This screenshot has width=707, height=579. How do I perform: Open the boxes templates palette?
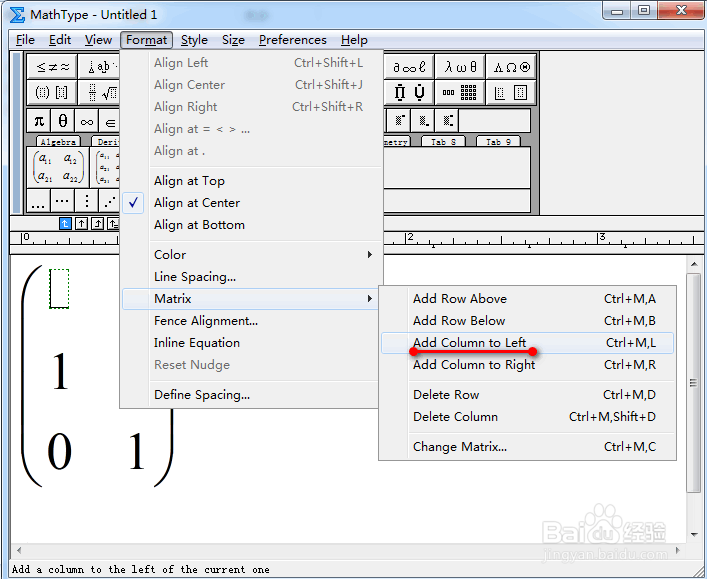(511, 92)
